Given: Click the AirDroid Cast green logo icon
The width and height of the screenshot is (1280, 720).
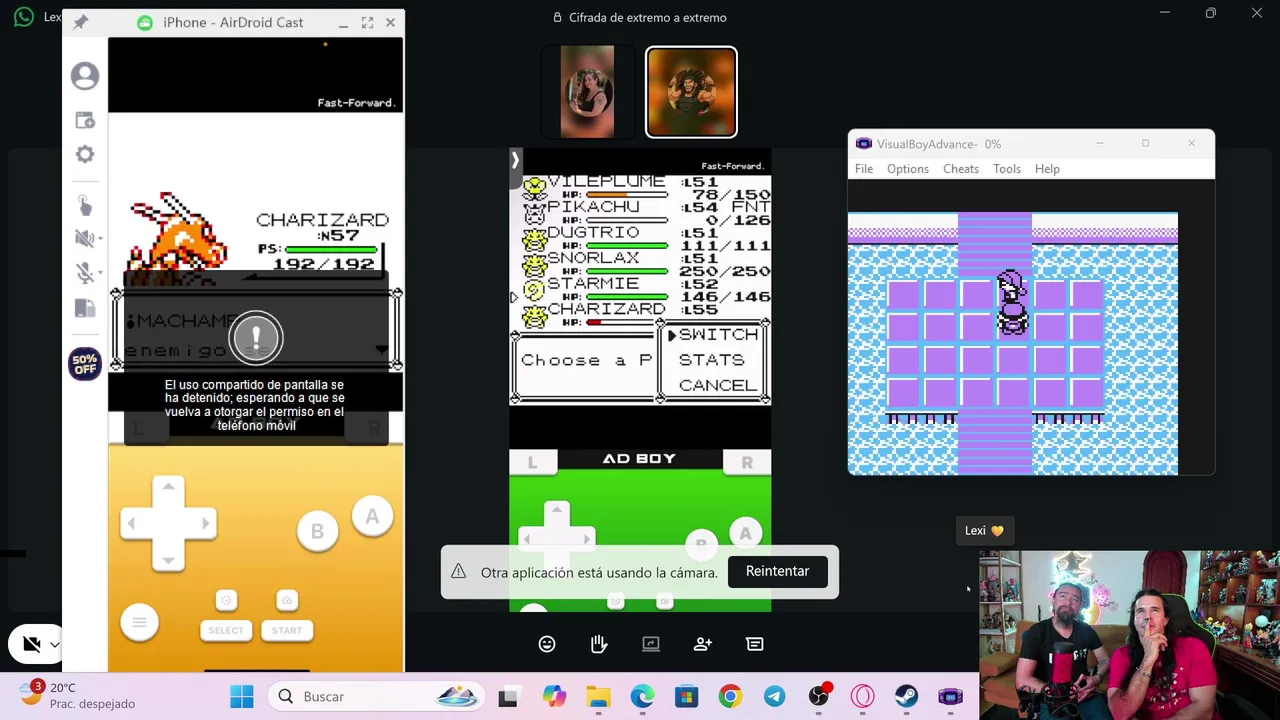Looking at the screenshot, I should click(145, 22).
